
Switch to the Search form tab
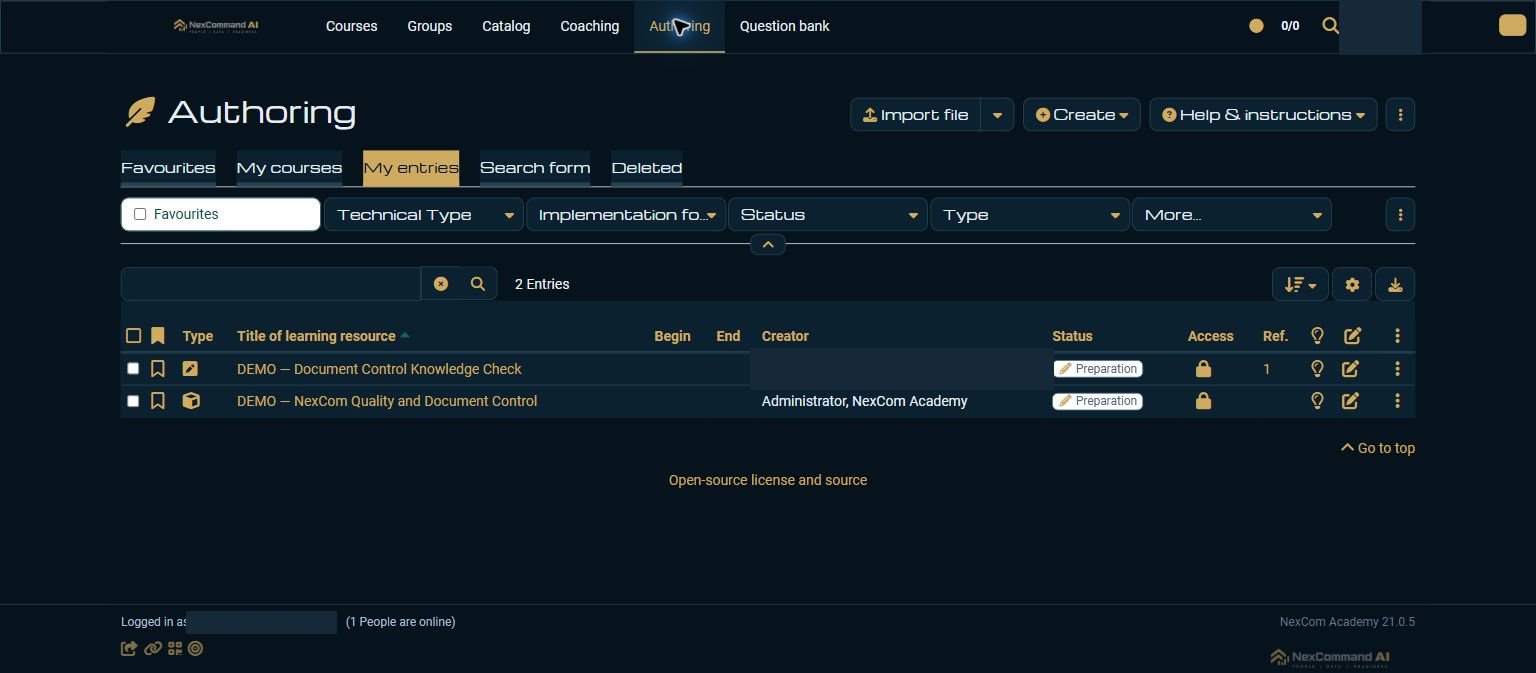(535, 168)
